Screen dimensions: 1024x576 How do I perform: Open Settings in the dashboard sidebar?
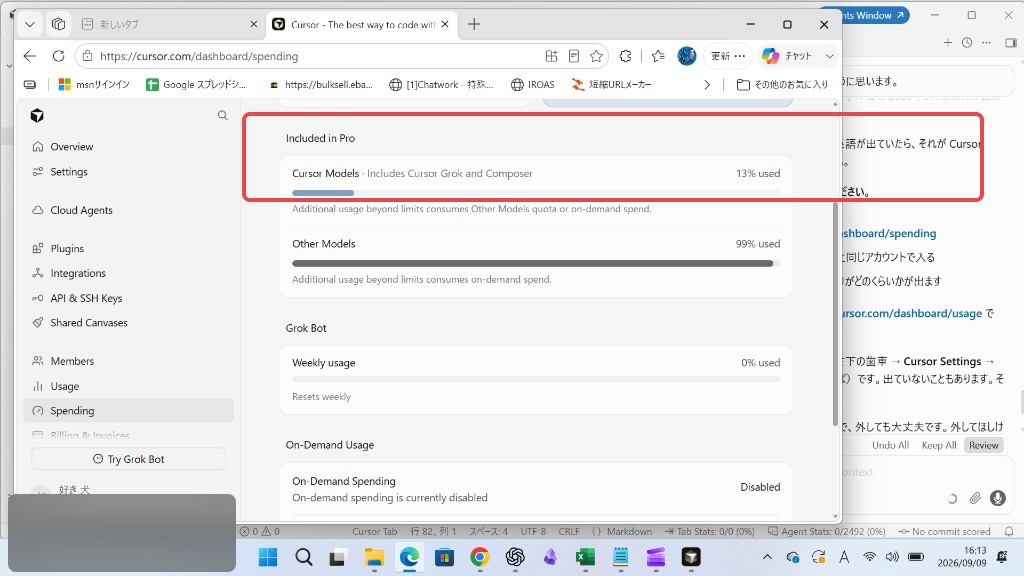[x=129, y=172]
